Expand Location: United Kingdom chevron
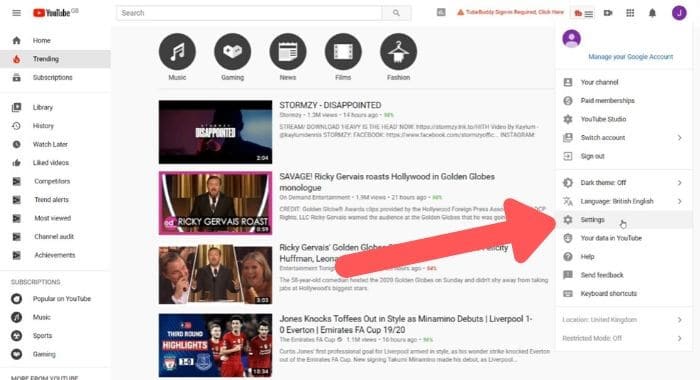Viewport: 700px width, 380px height. coord(679,320)
